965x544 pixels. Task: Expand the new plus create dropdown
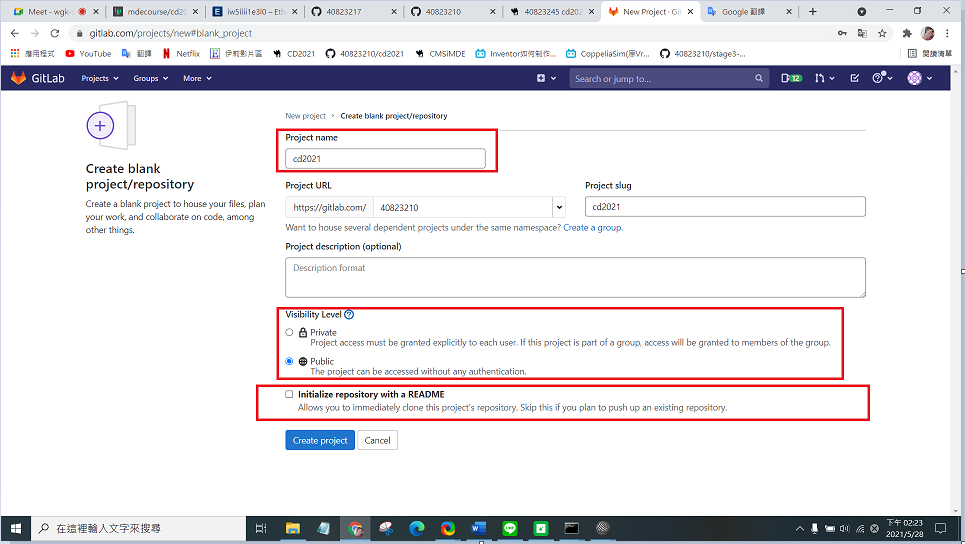[545, 78]
